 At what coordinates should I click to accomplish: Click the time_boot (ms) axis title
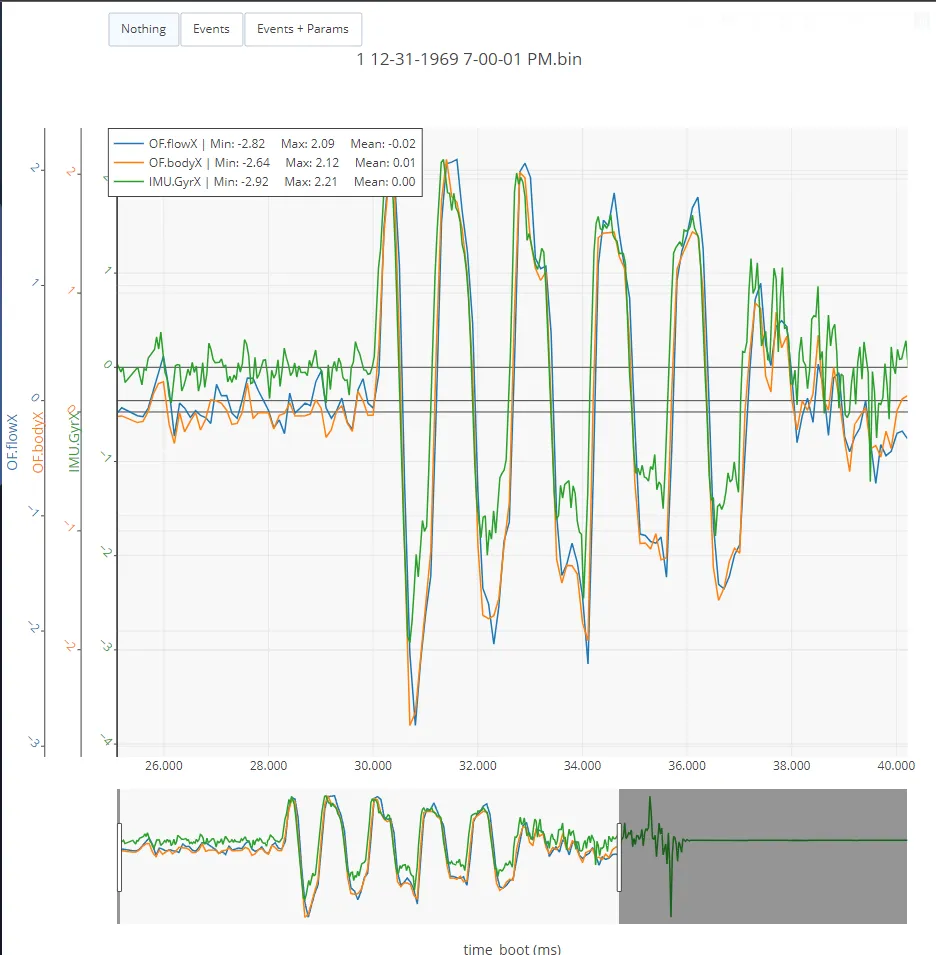pos(512,949)
